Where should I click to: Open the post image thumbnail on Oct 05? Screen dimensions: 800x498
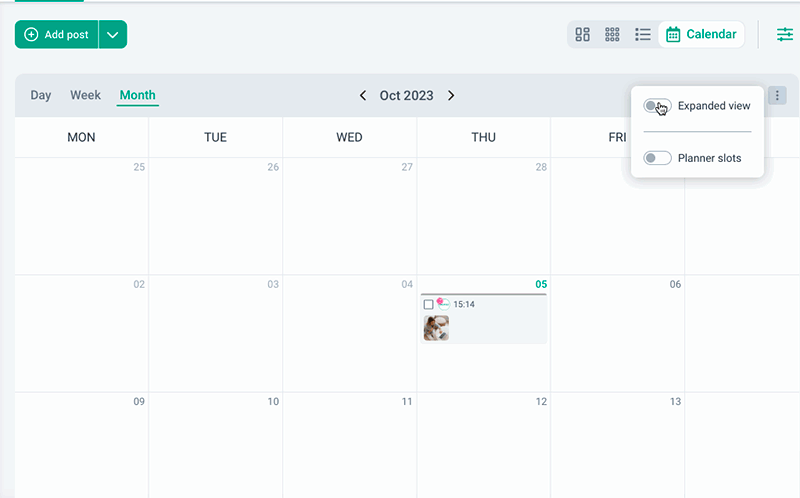436,328
